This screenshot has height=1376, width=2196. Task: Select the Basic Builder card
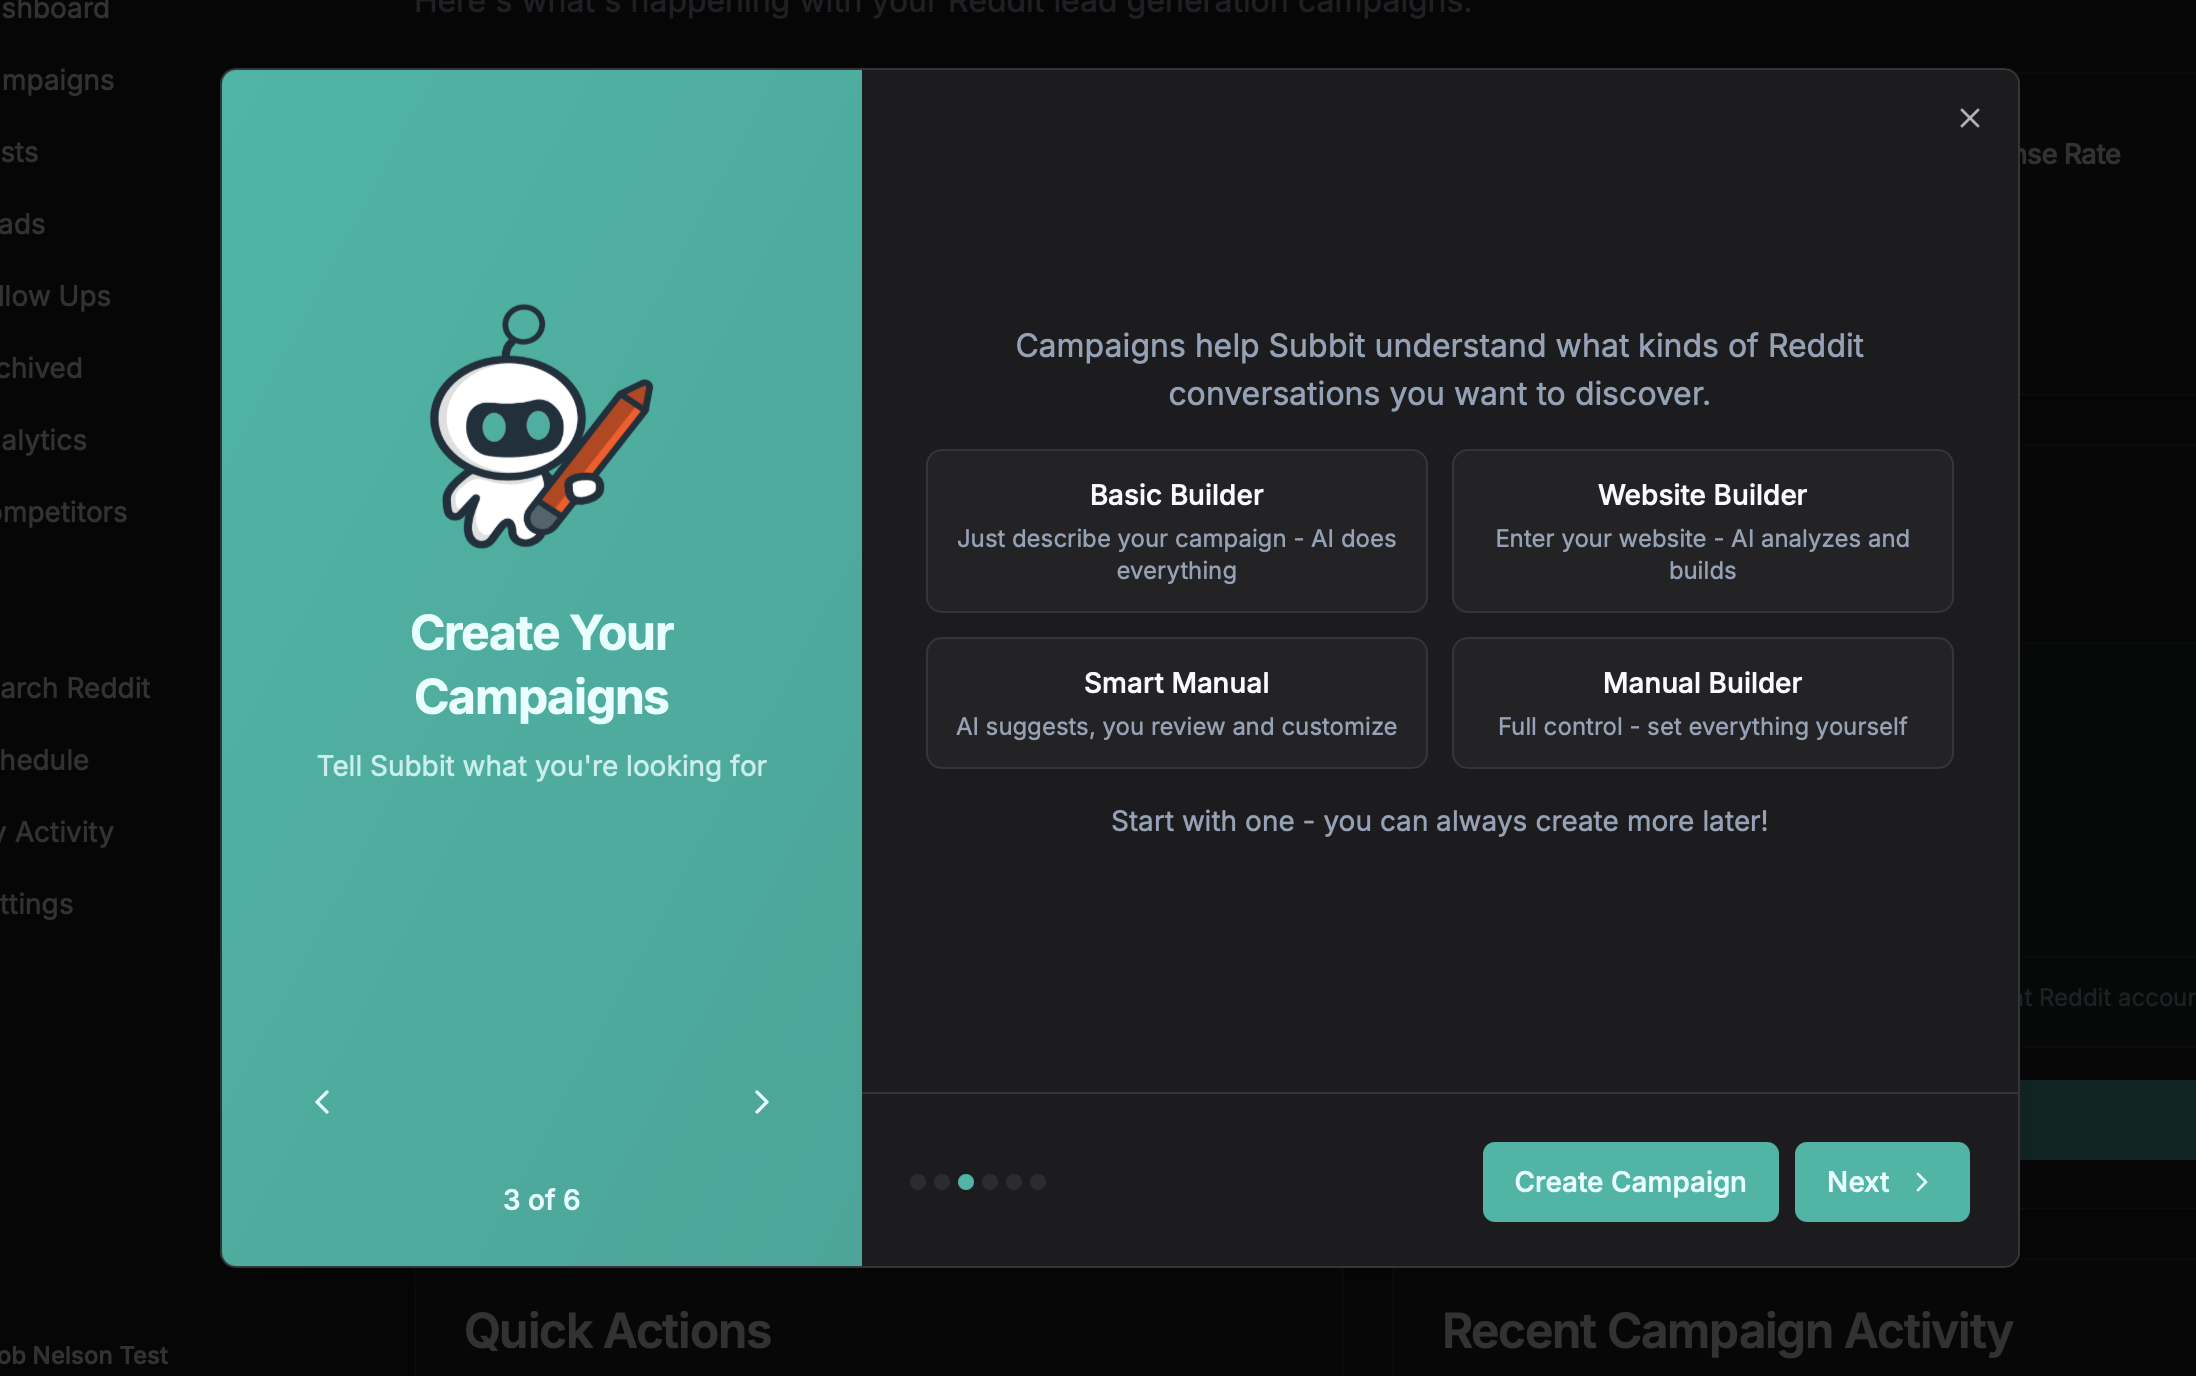tap(1176, 530)
